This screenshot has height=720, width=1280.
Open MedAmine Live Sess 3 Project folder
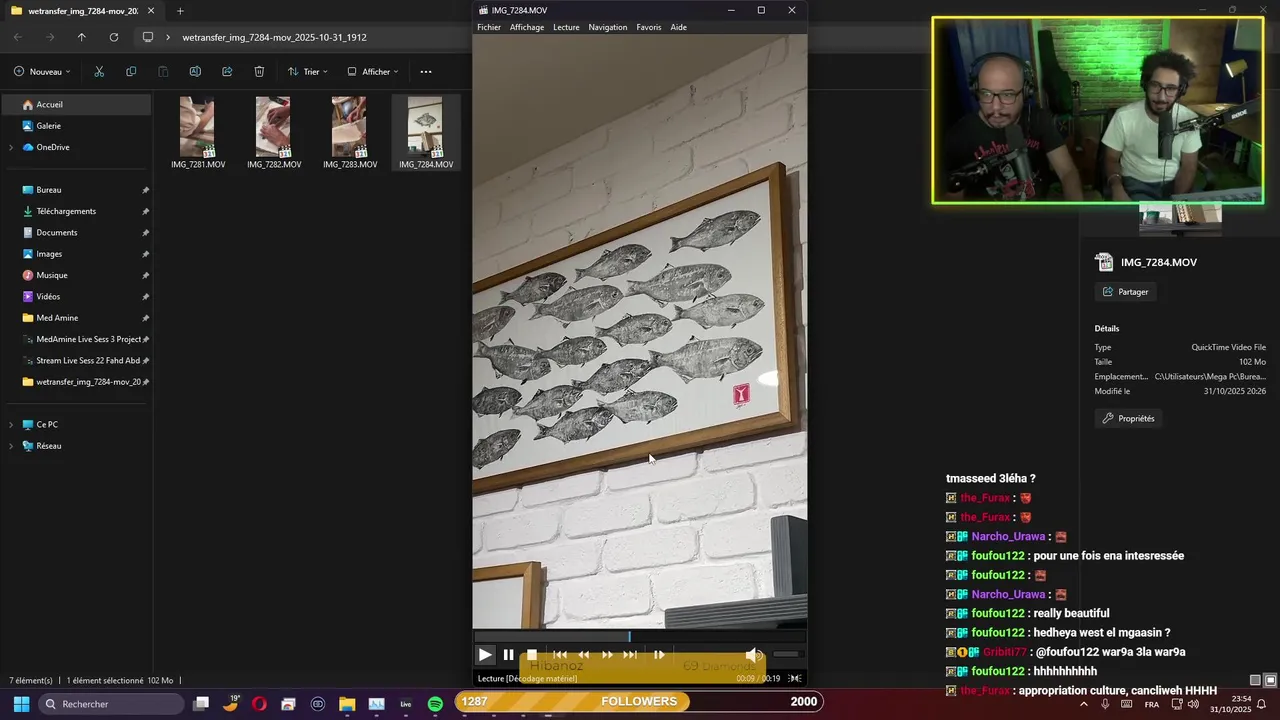76,339
